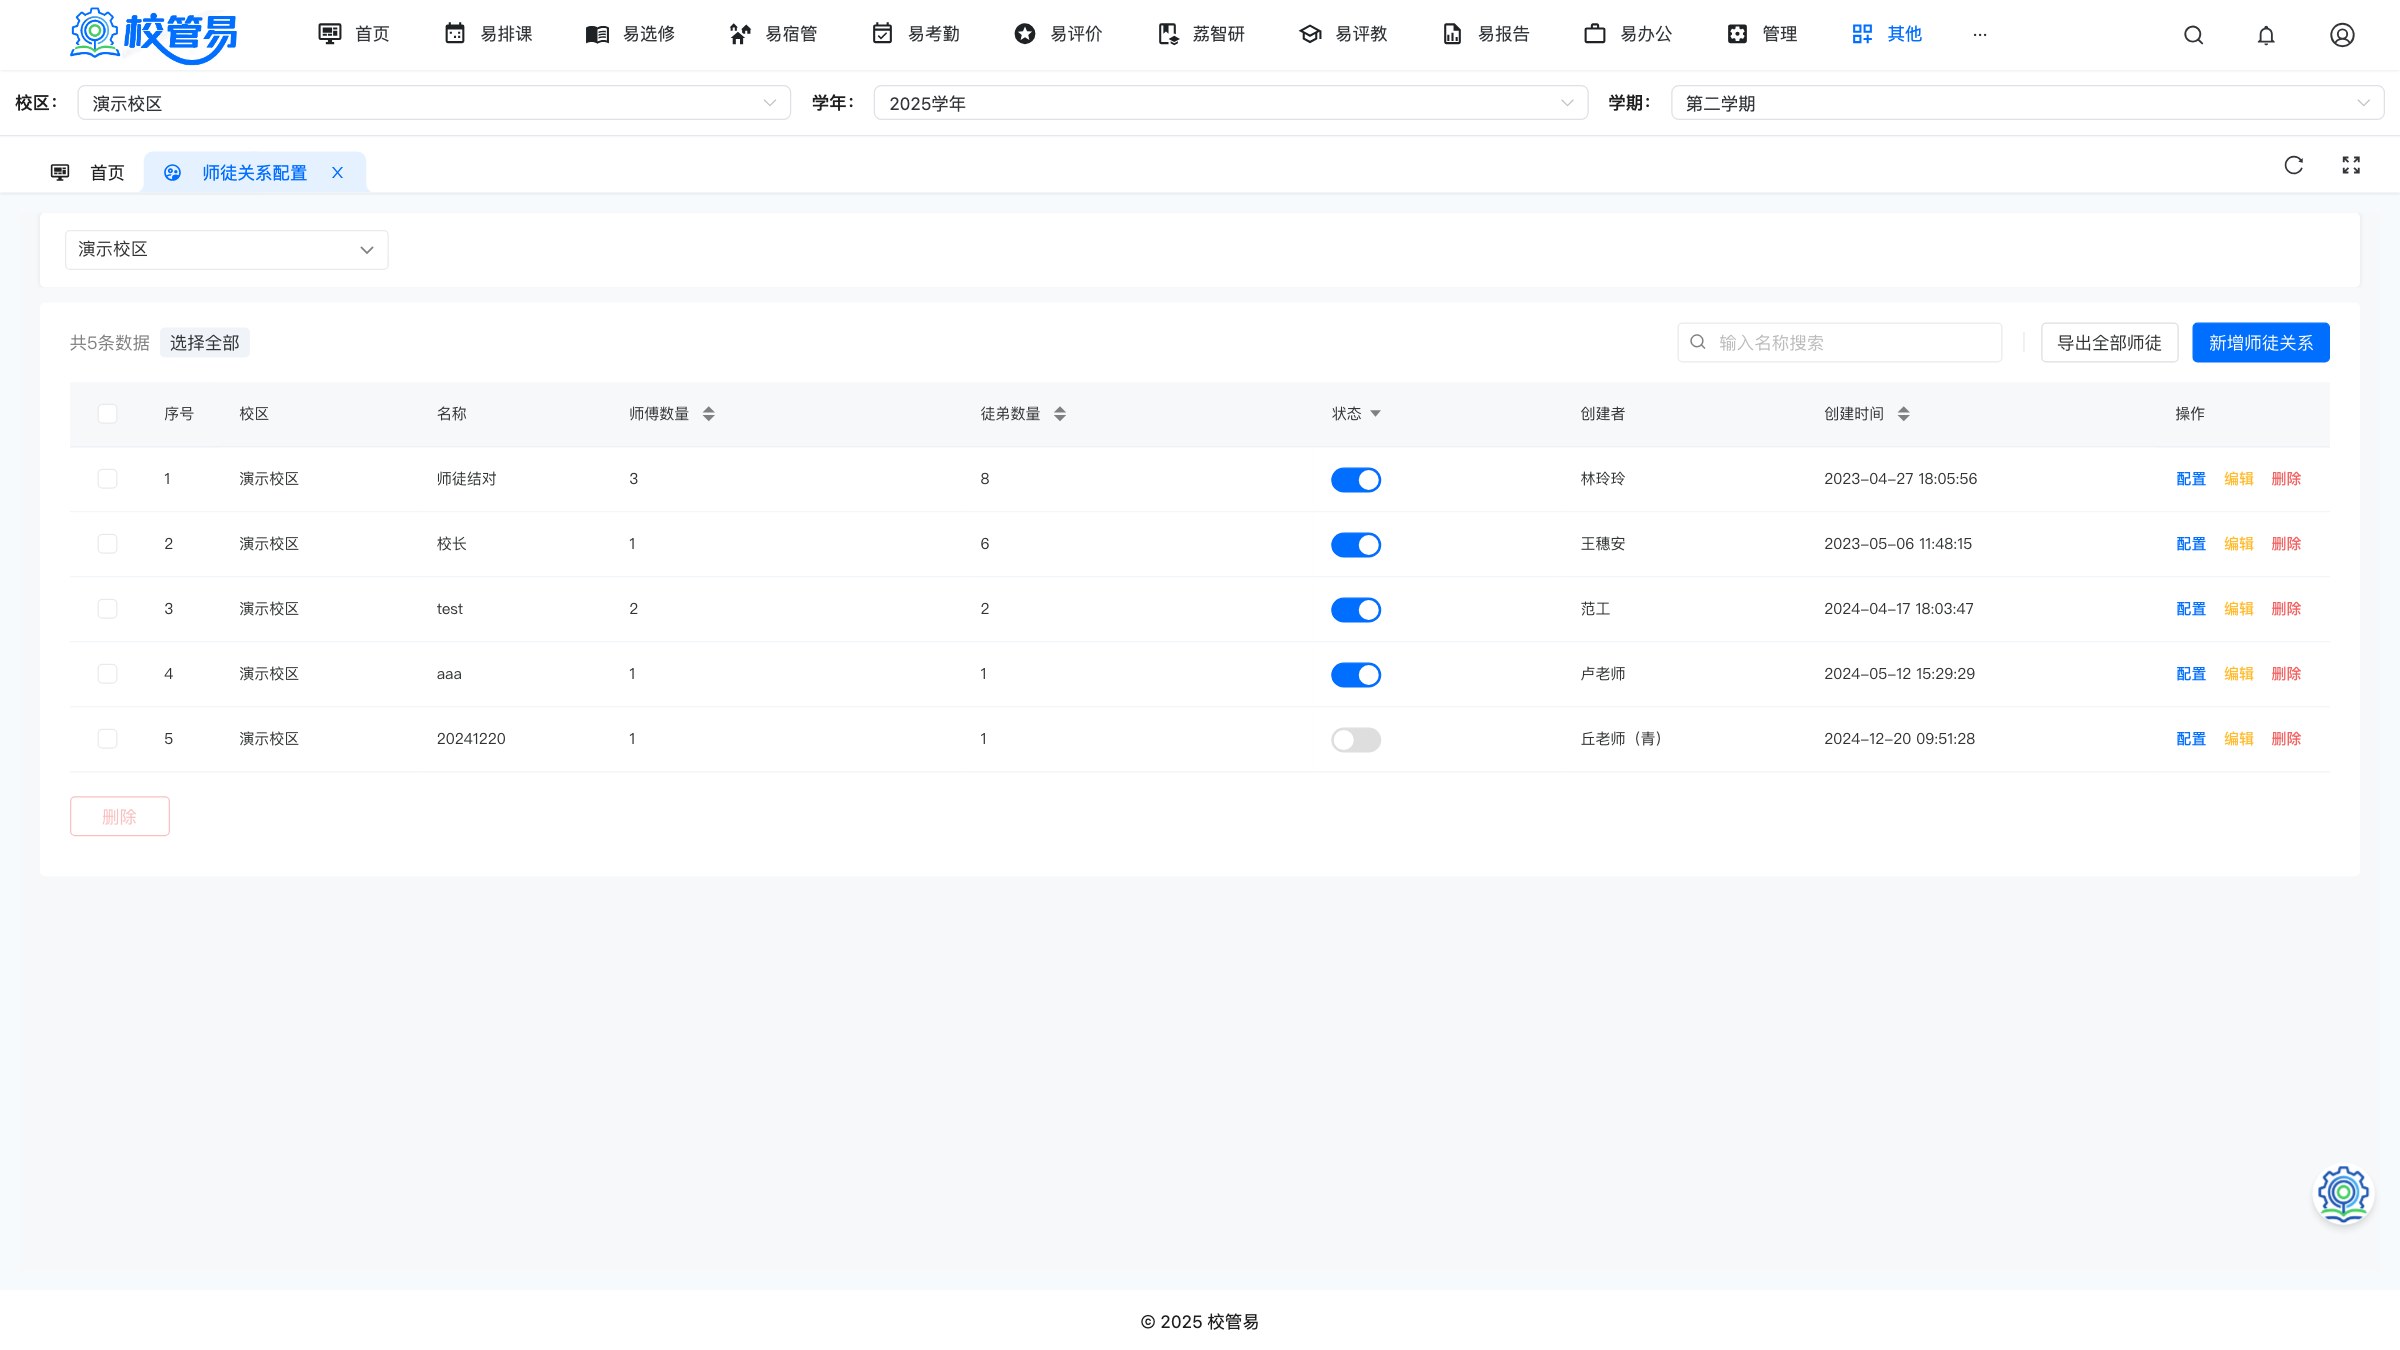
Task: Open the notification bell icon
Action: click(2266, 35)
